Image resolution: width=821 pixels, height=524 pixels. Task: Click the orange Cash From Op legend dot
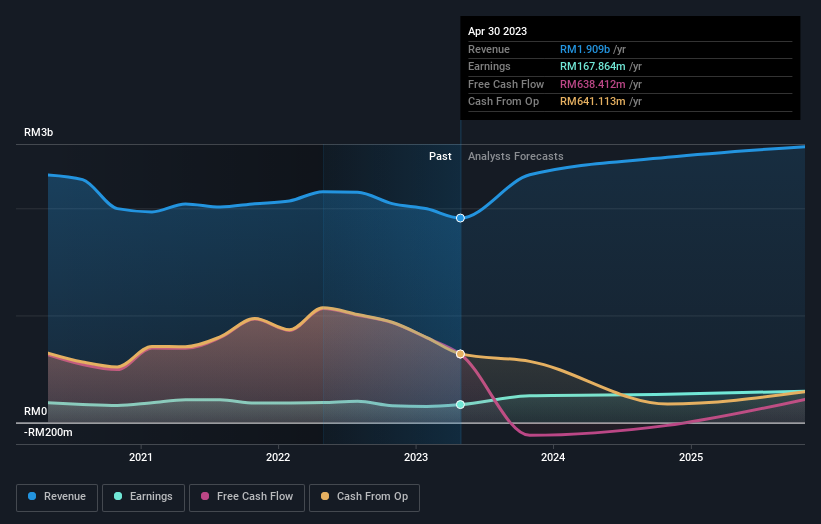(x=325, y=496)
